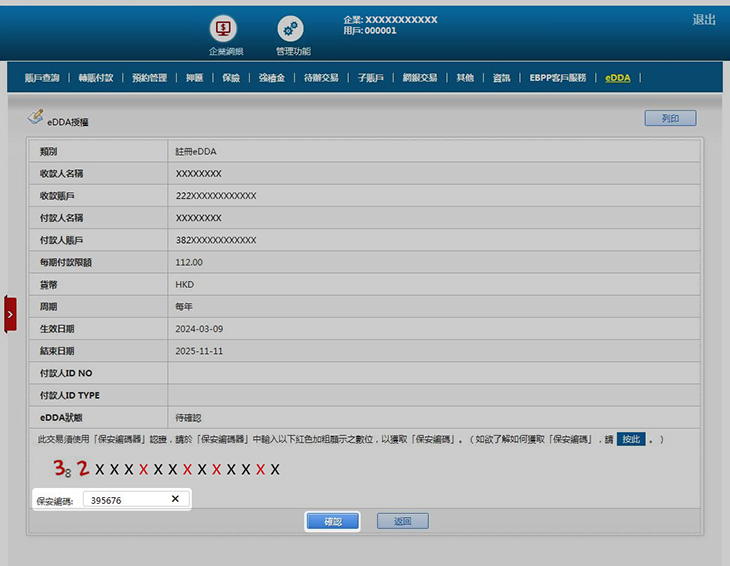Open the 網銀交易 menu
730x566 pixels.
click(420, 77)
